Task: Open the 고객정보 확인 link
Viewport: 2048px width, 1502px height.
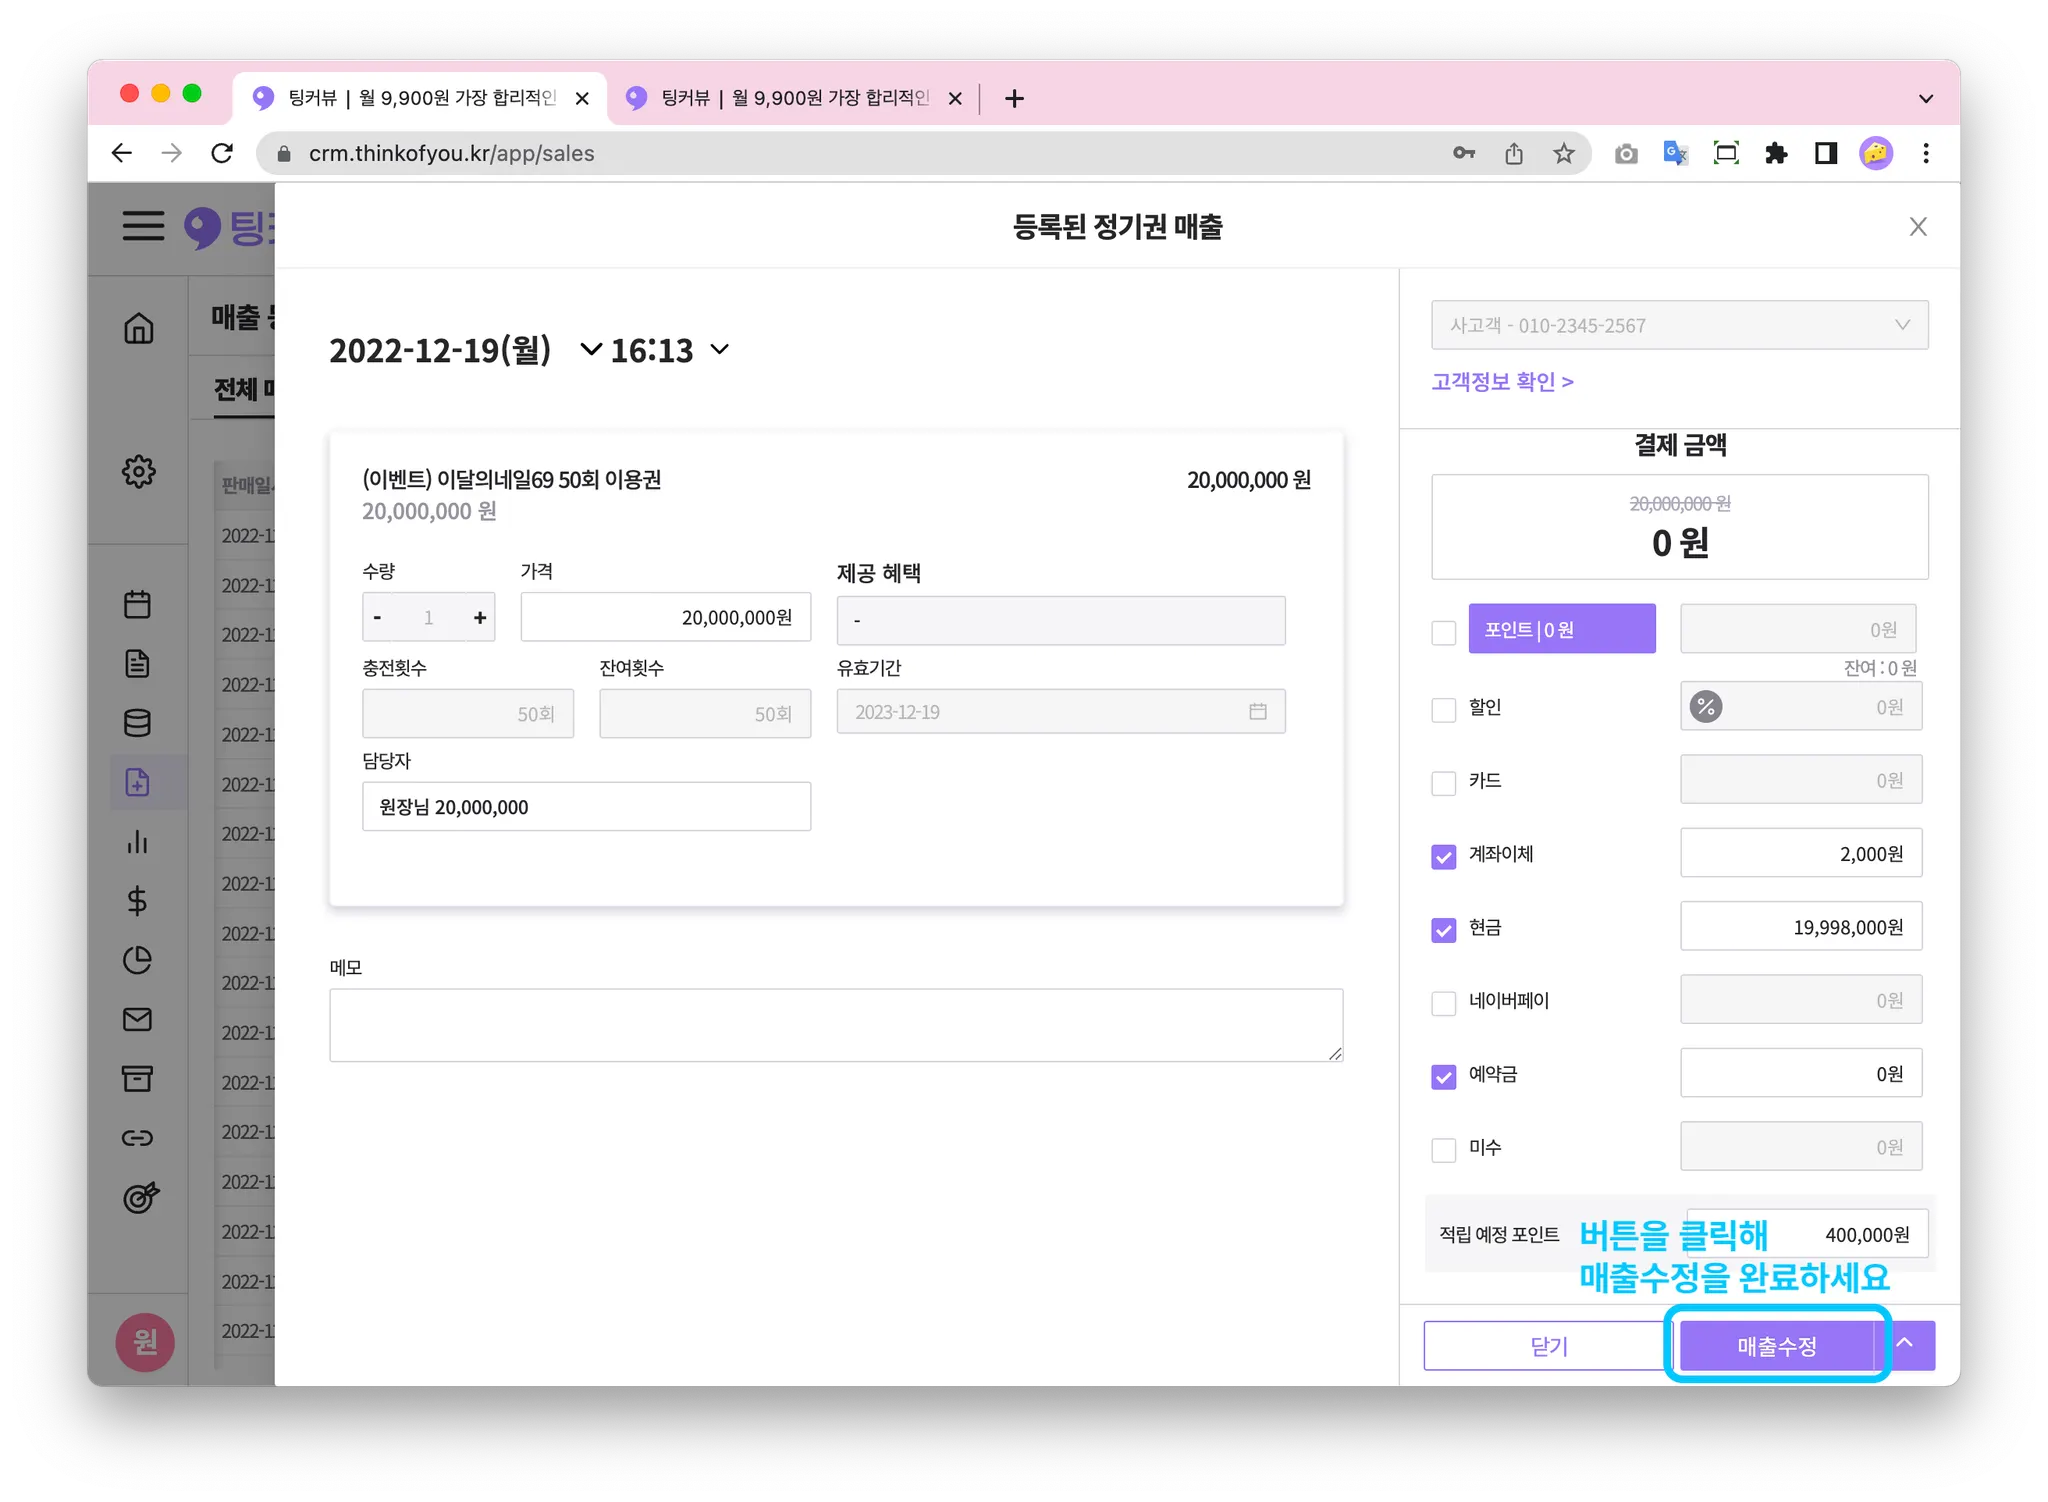Action: (x=1502, y=382)
